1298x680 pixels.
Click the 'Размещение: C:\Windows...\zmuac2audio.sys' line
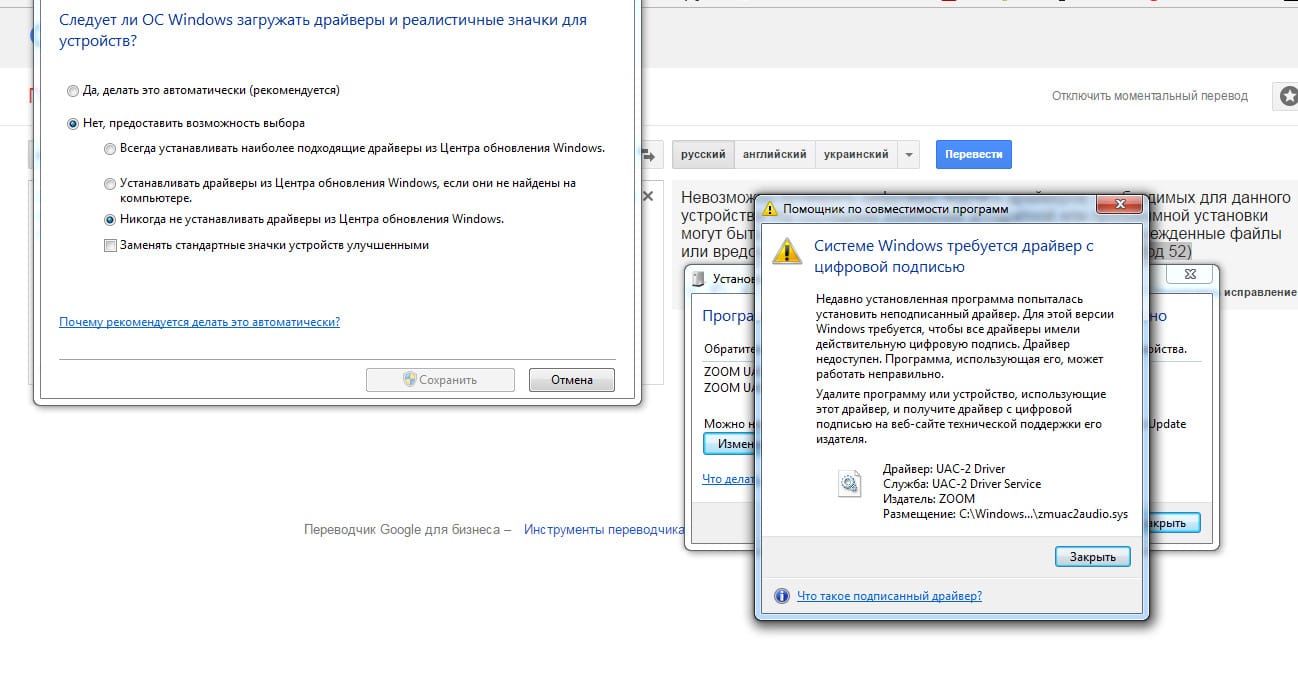pyautogui.click(x=1005, y=514)
